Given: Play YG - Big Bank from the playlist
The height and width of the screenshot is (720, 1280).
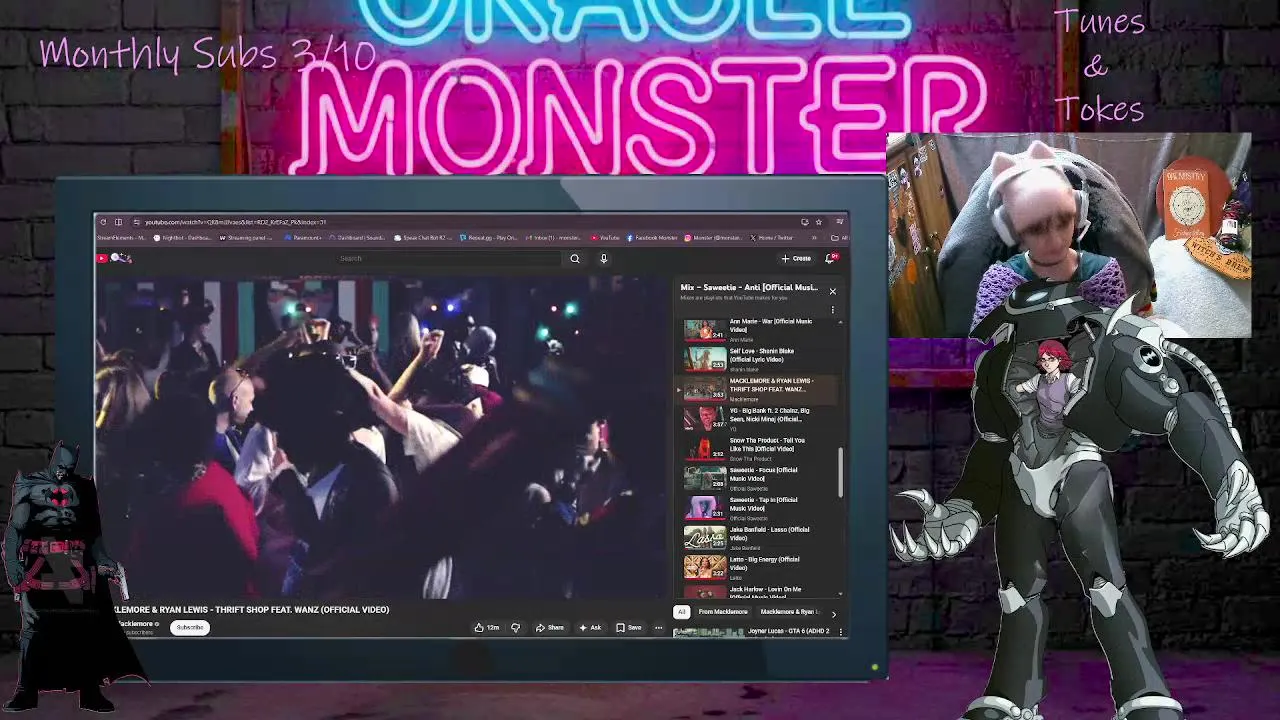Looking at the screenshot, I should (760, 419).
